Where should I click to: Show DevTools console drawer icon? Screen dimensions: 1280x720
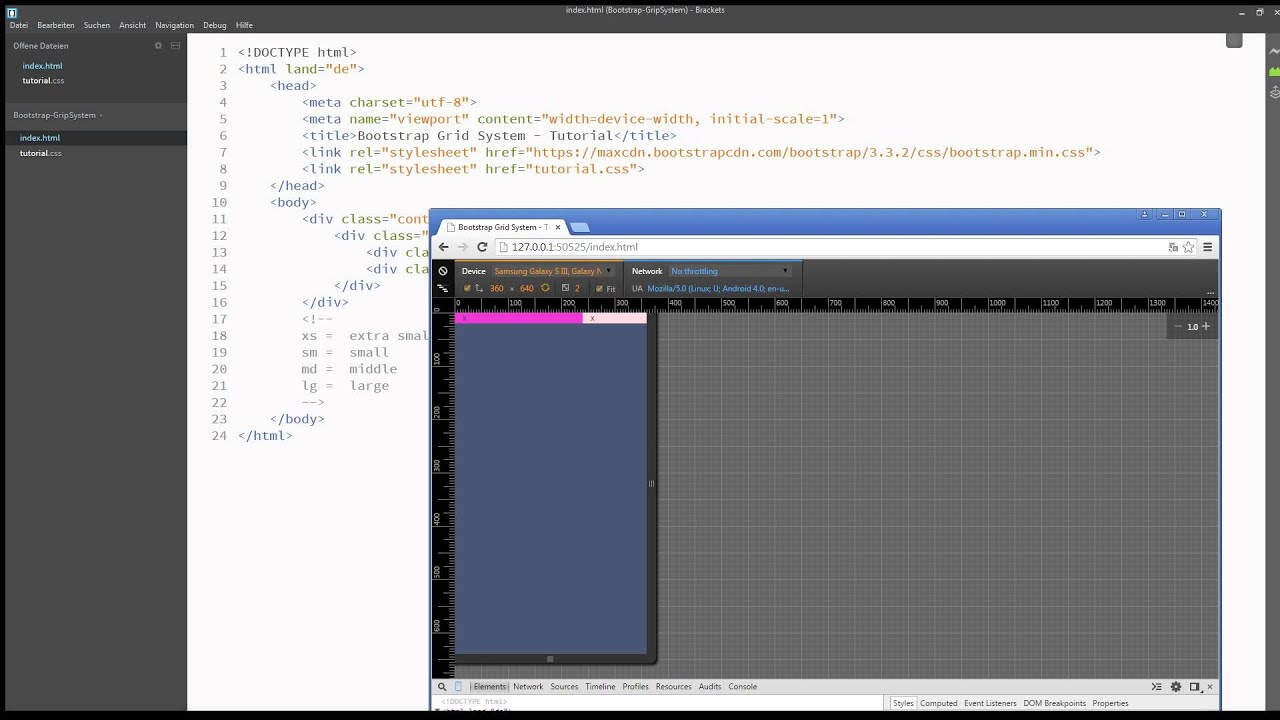(1157, 687)
